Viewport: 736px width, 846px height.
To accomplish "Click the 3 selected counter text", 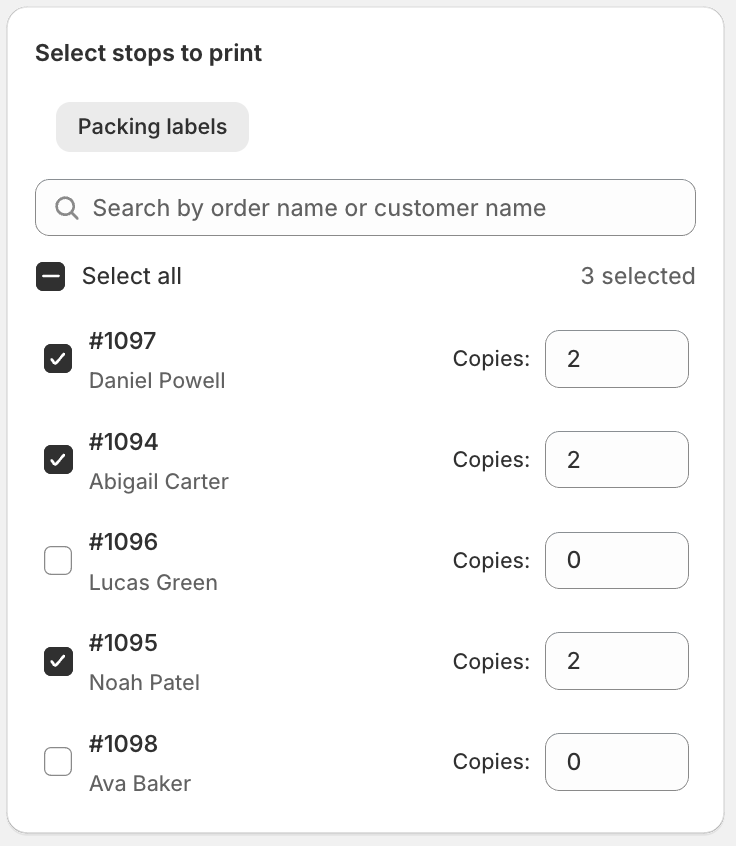I will click(x=638, y=276).
